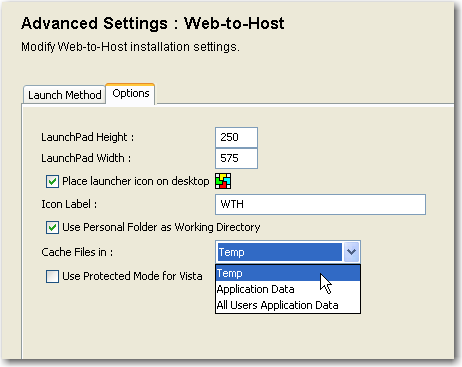
Task: Click the colorful launcher icon preview
Action: (223, 181)
